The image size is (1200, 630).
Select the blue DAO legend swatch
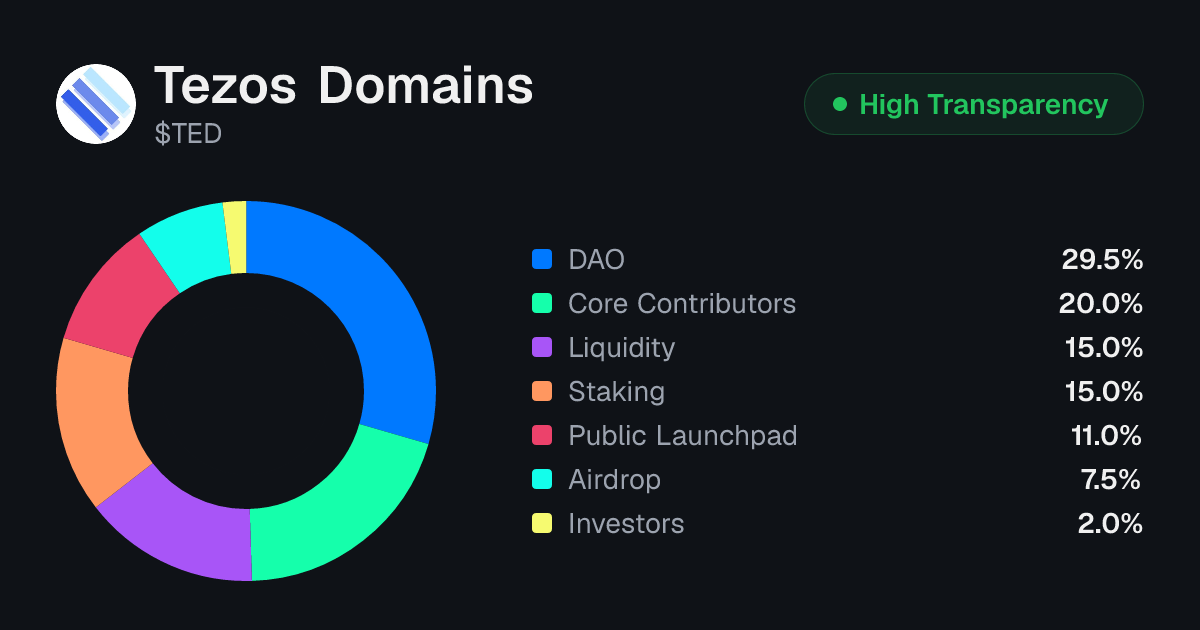point(542,260)
